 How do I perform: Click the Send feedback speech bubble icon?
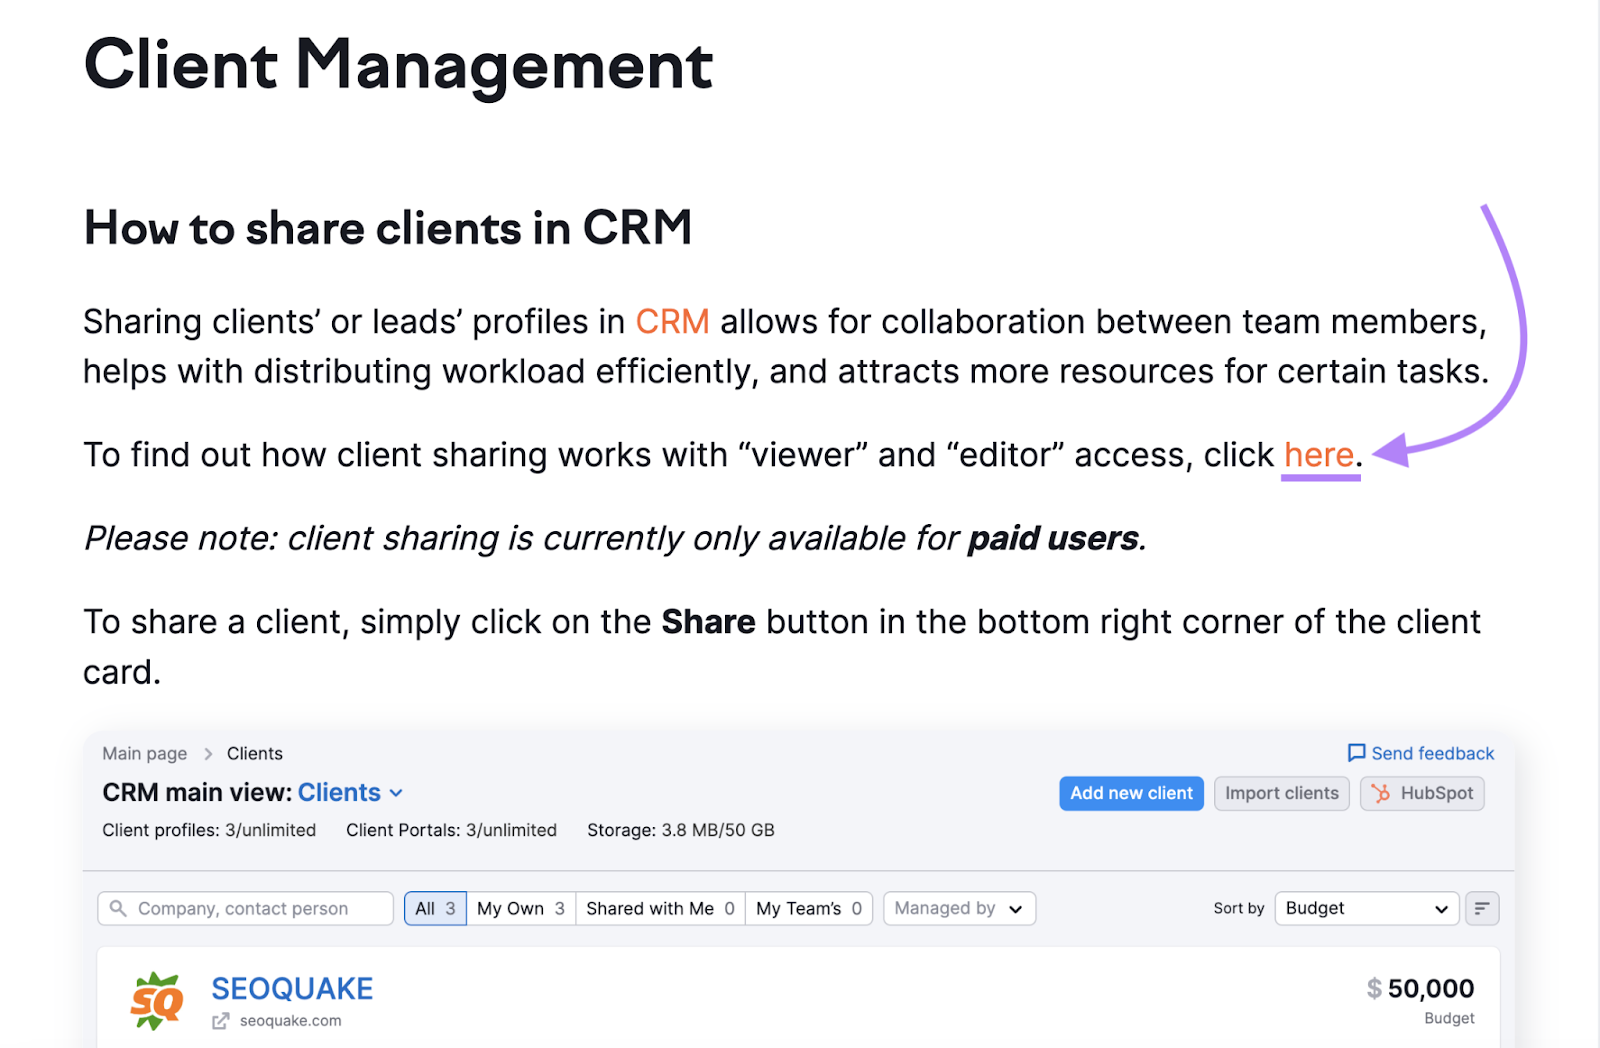(x=1356, y=753)
